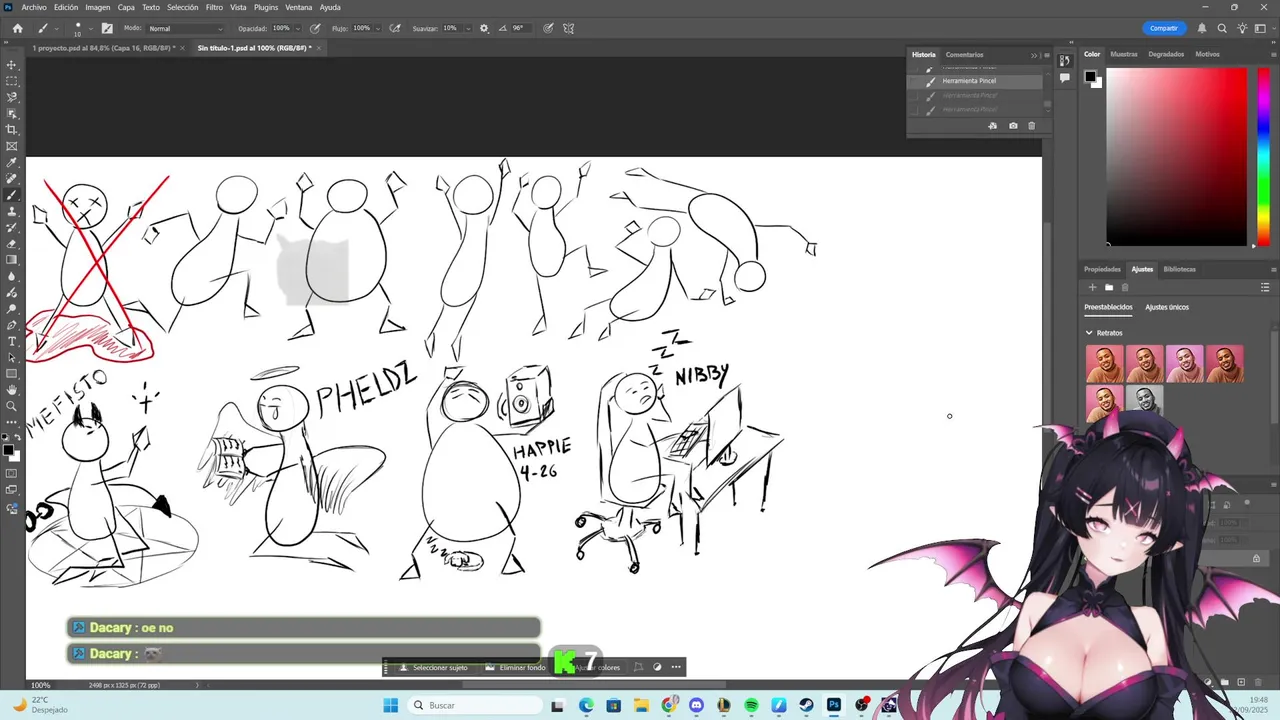Open Spotify from the Windows taskbar
1280x720 pixels.
(x=751, y=705)
